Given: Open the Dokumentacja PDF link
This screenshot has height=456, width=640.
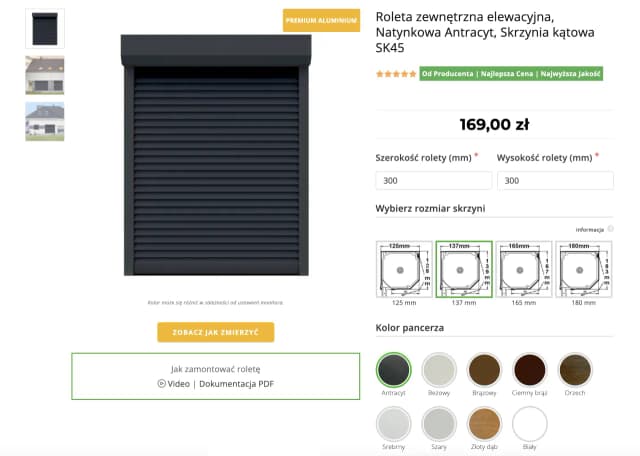Looking at the screenshot, I should pyautogui.click(x=236, y=384).
